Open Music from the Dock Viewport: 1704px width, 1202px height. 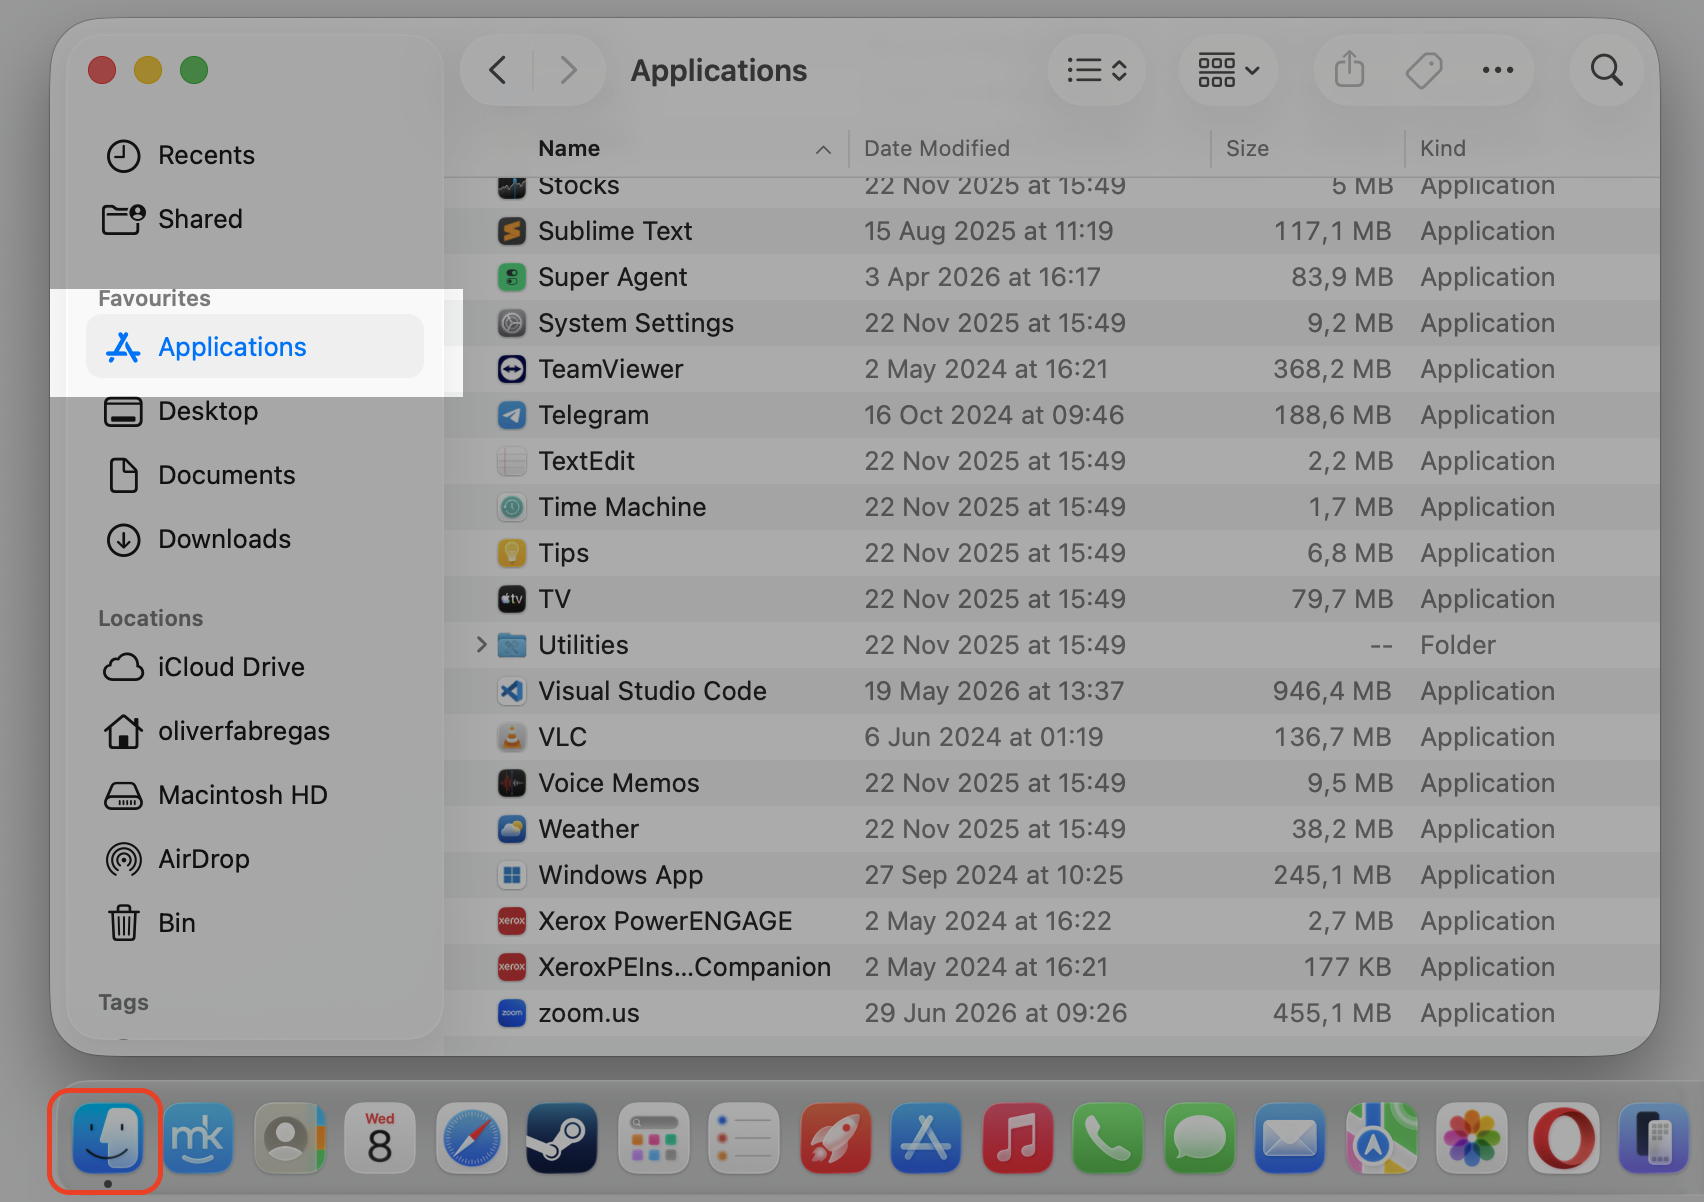click(x=1017, y=1138)
